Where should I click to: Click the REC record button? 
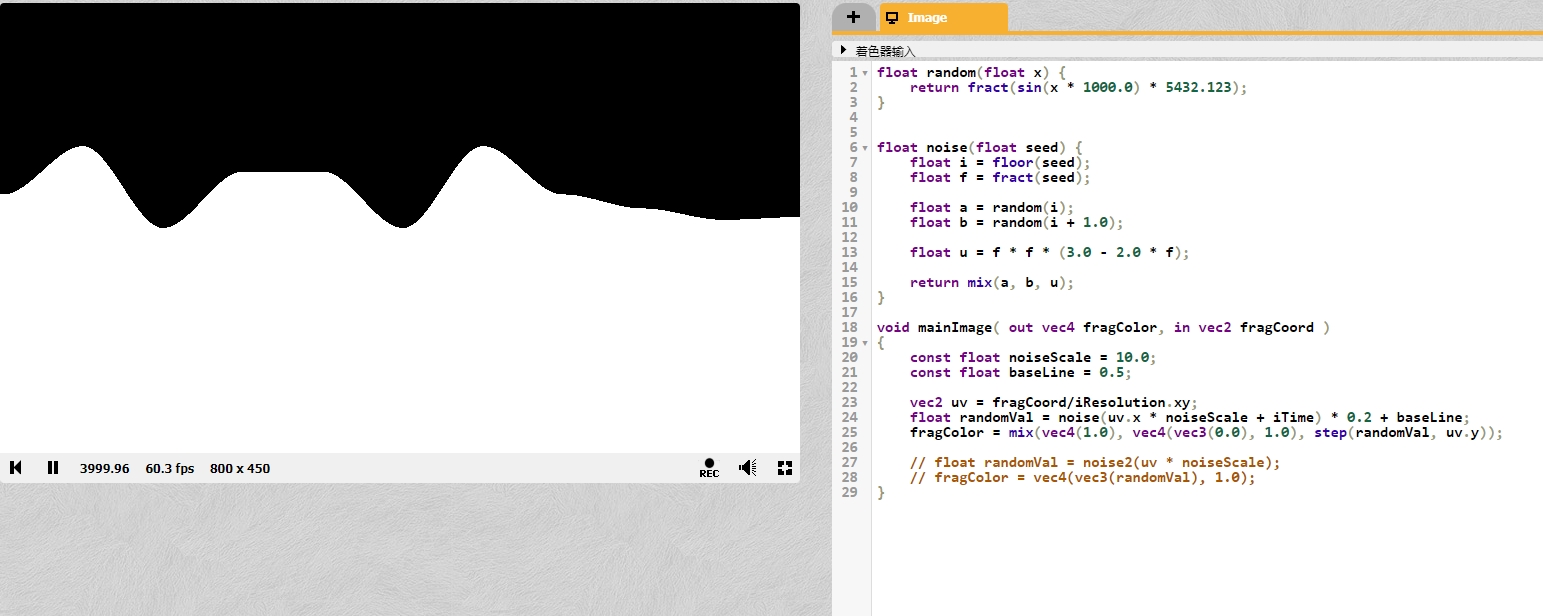coord(709,468)
